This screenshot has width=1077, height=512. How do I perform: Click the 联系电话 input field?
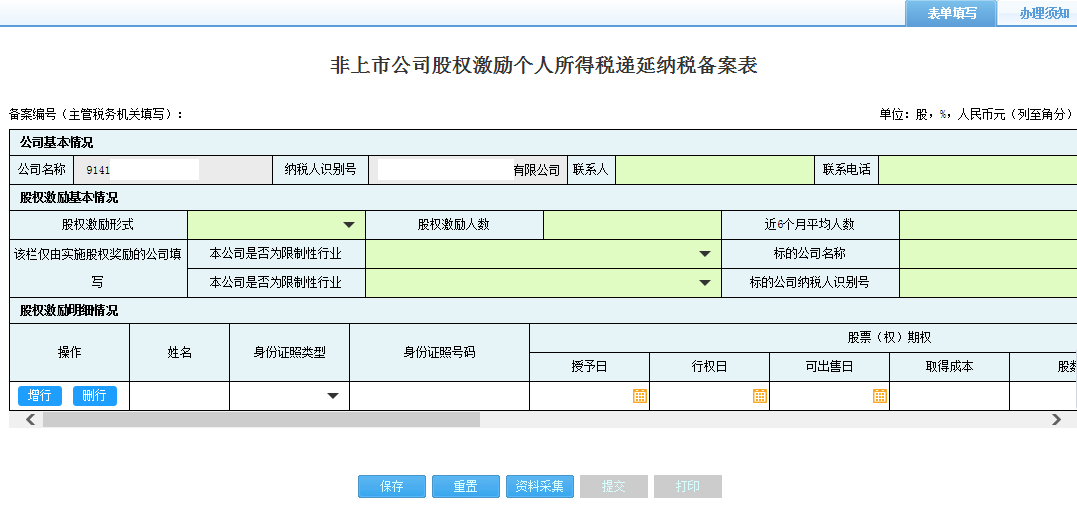coord(976,170)
